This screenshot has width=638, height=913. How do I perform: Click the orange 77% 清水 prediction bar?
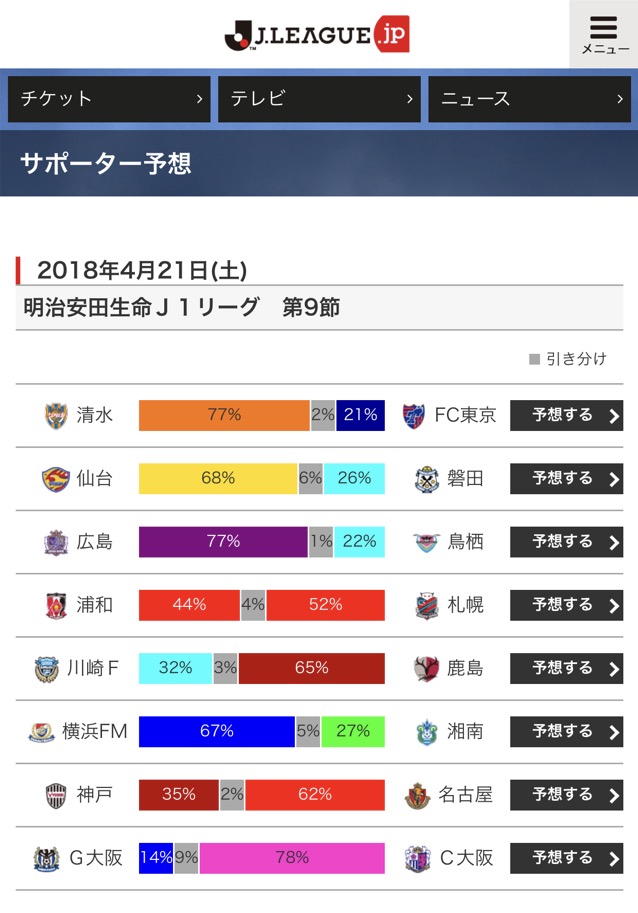(224, 415)
